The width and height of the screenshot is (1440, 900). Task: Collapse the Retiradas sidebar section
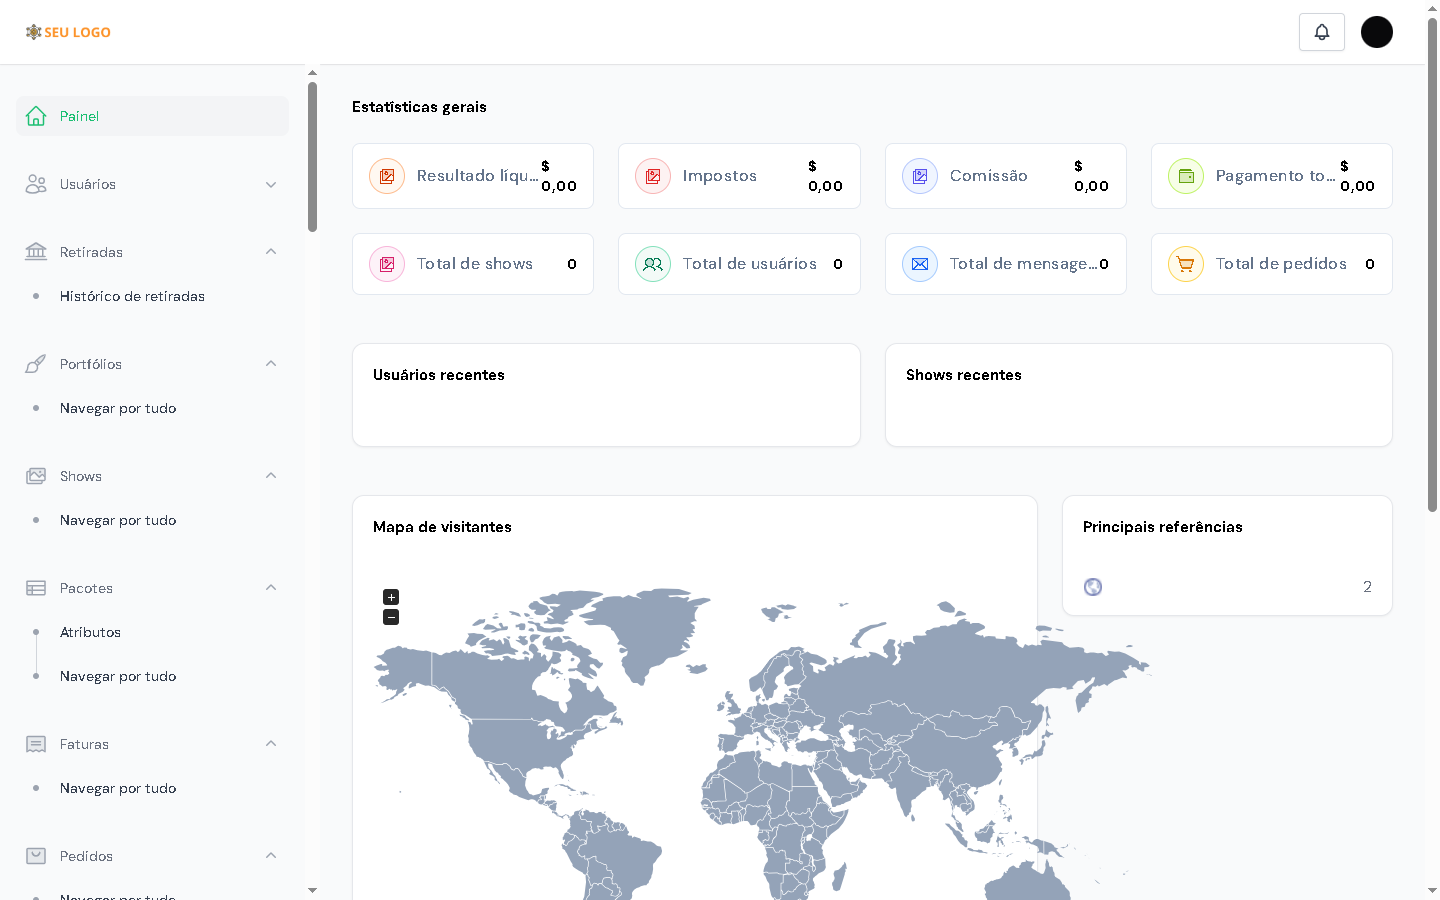(271, 252)
